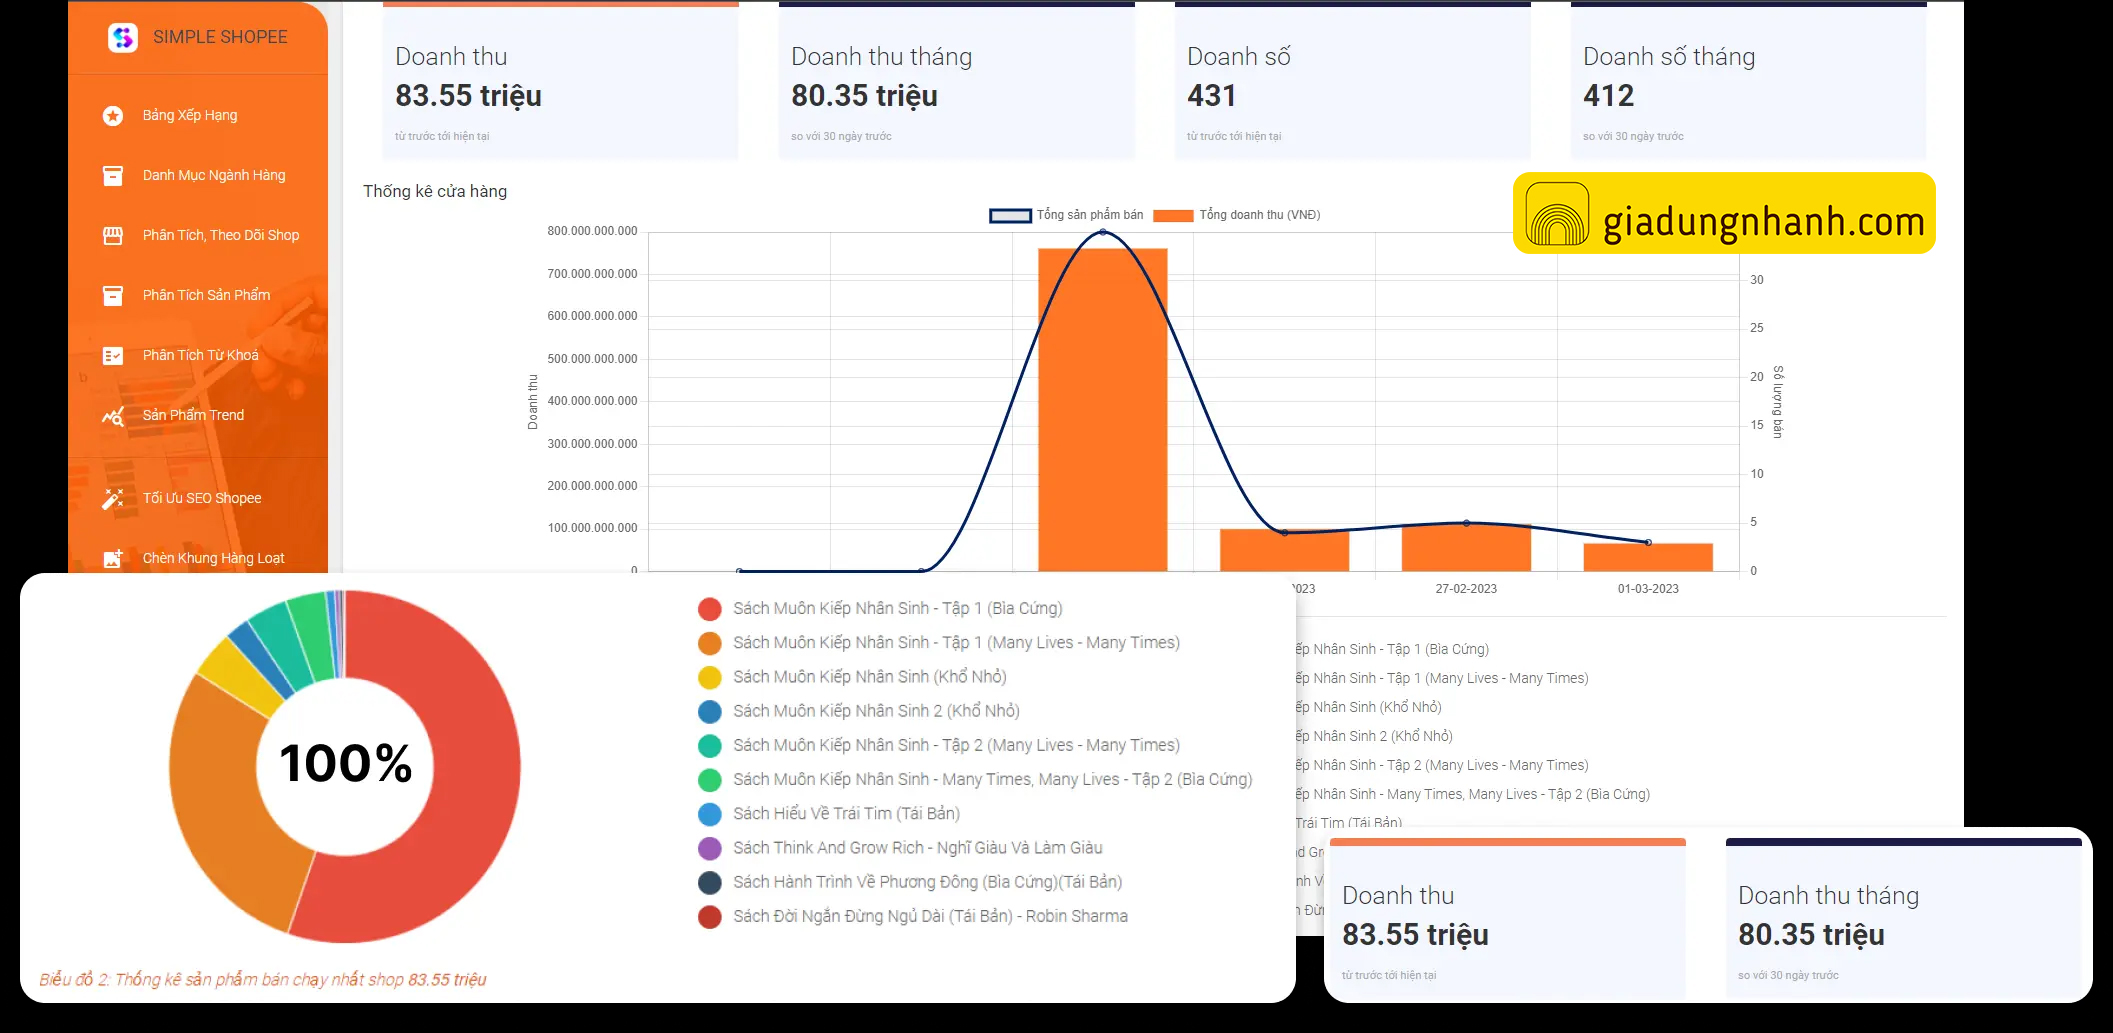Click the 01-03-2023 revenue bar
Viewport: 2113px width, 1033px height.
tap(1648, 558)
